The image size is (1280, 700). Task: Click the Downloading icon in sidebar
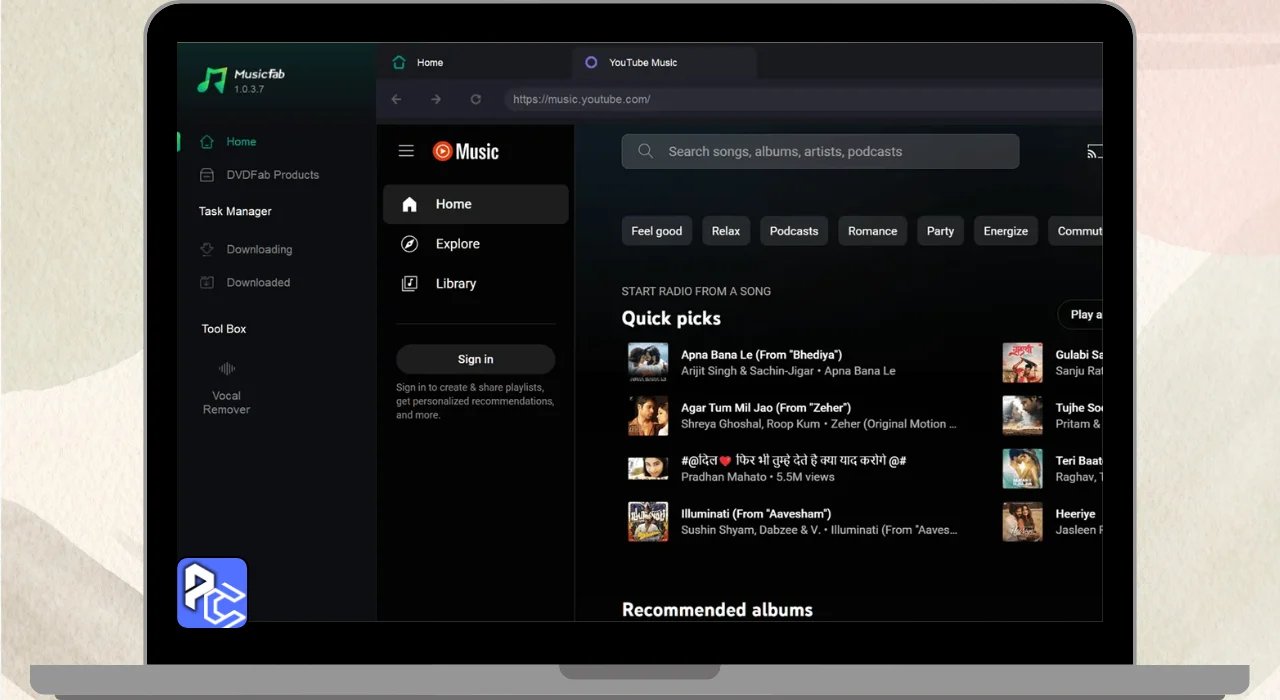pos(207,250)
